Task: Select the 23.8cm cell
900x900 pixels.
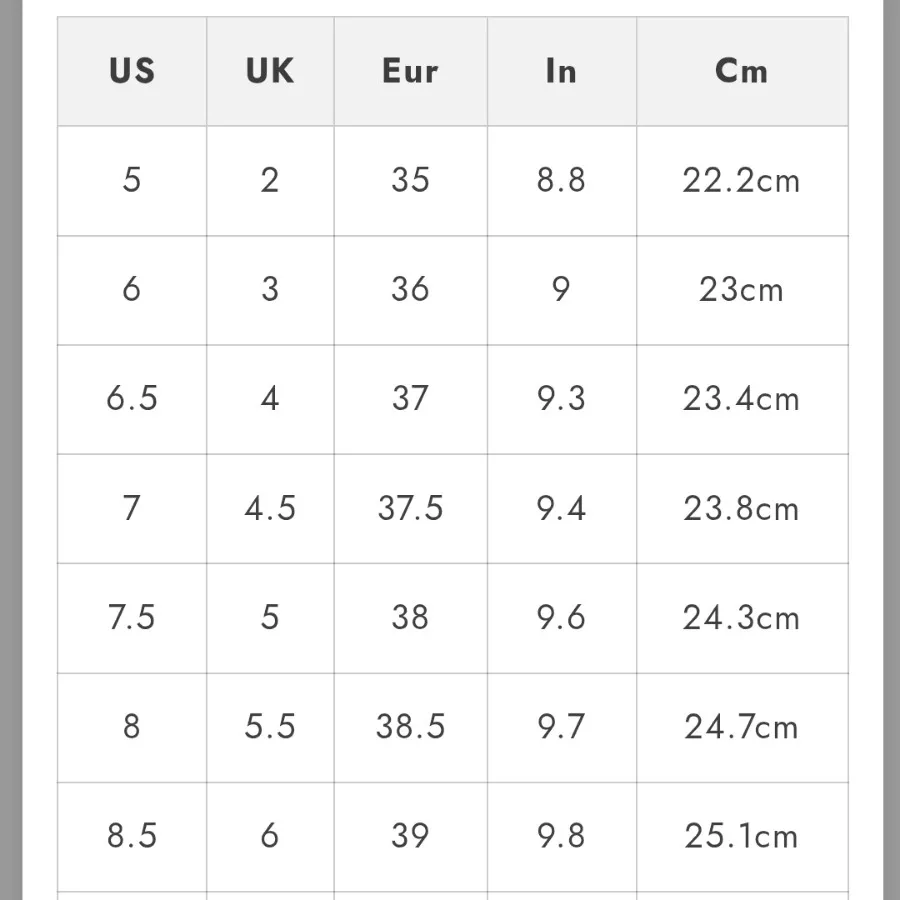Action: click(741, 508)
